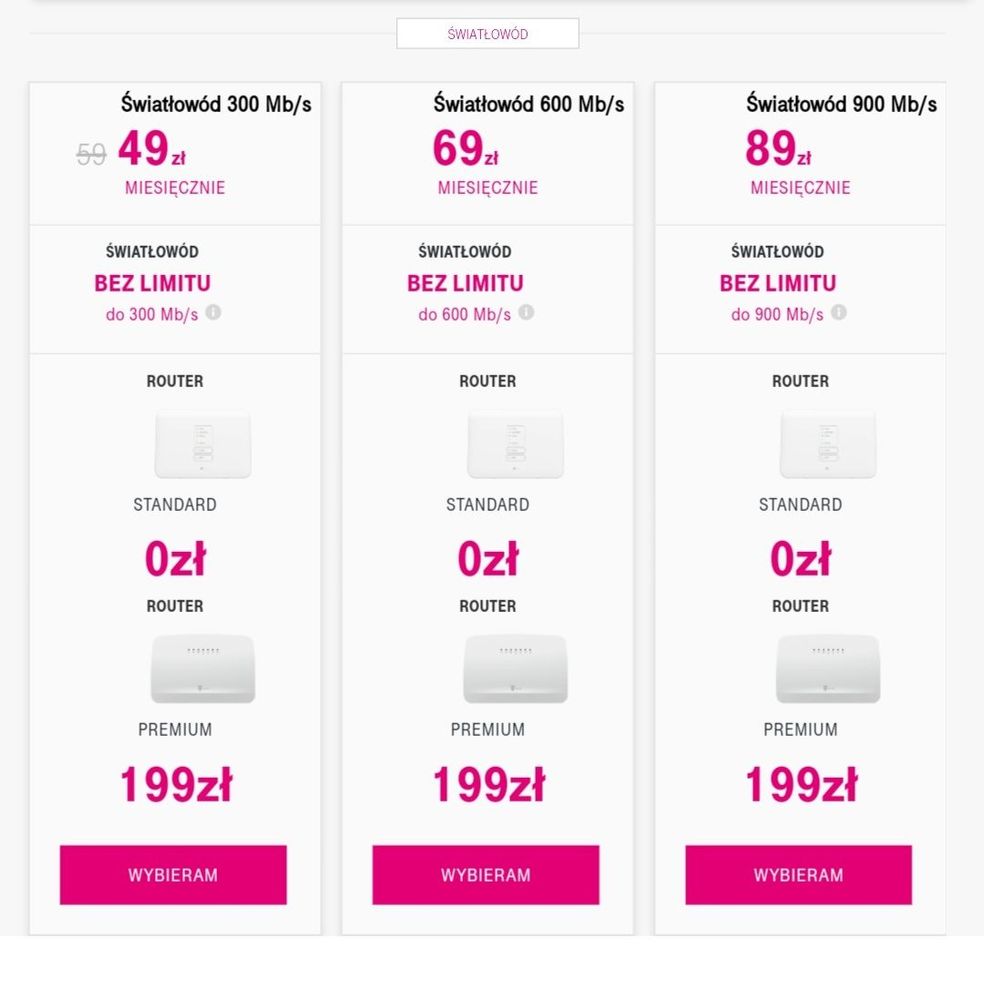984x999 pixels.
Task: Click the Światłowód 900 Mb/s plan title
Action: coord(841,103)
